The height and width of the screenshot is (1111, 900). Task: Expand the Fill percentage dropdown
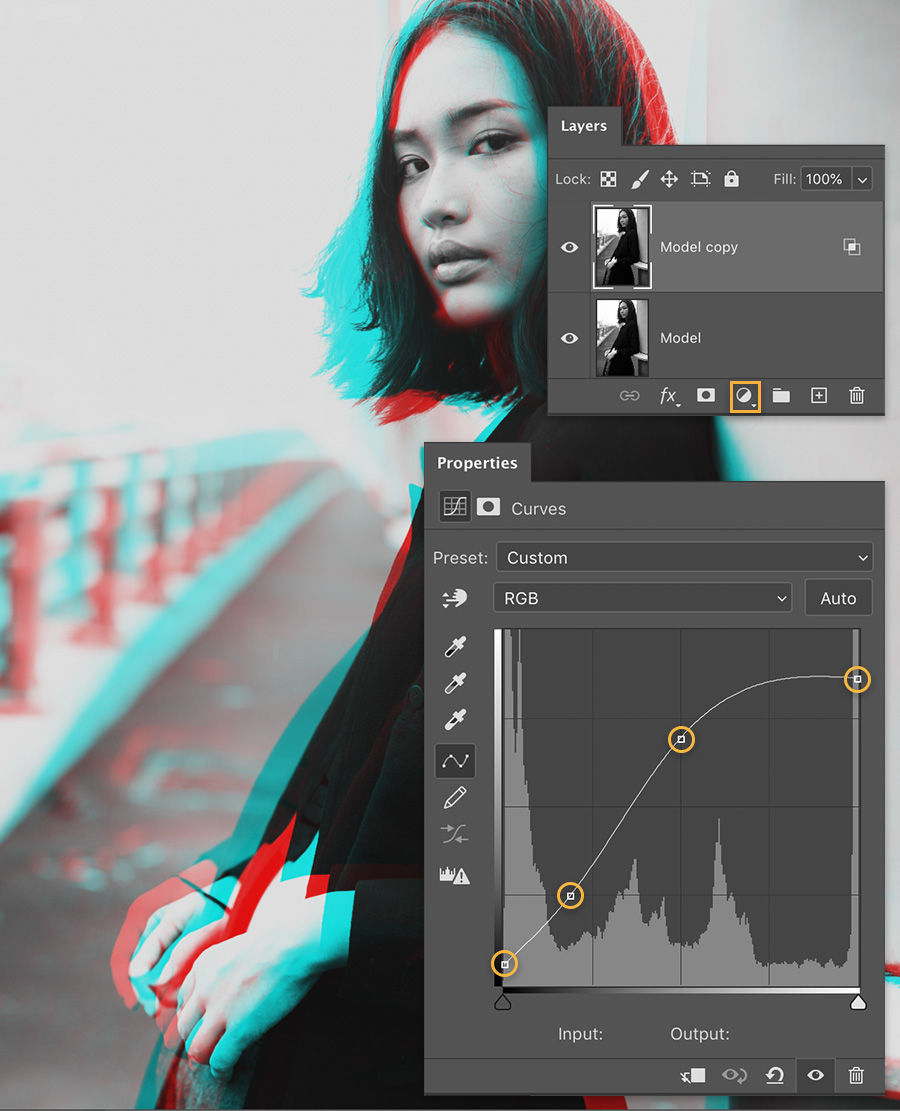(862, 179)
